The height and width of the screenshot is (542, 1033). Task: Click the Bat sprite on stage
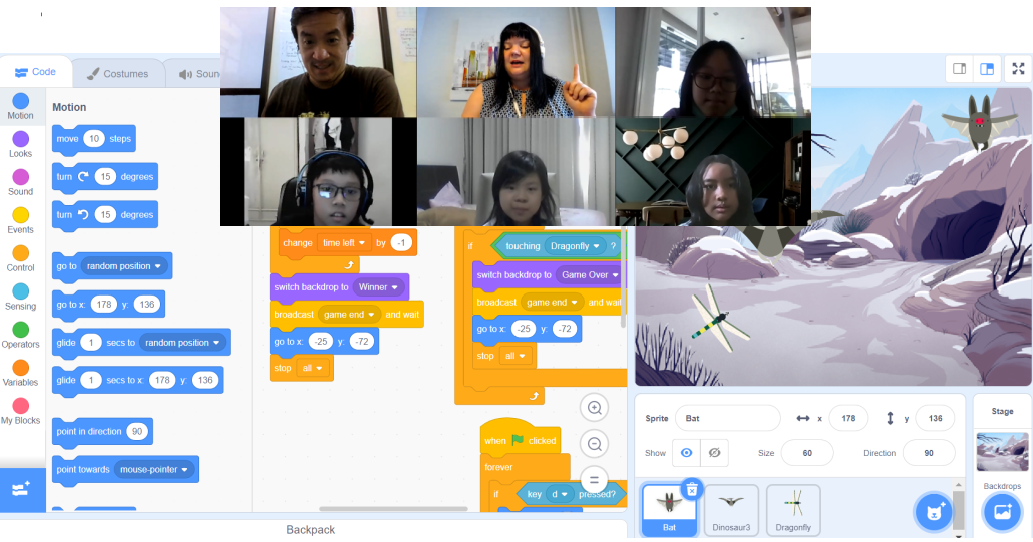click(x=980, y=122)
